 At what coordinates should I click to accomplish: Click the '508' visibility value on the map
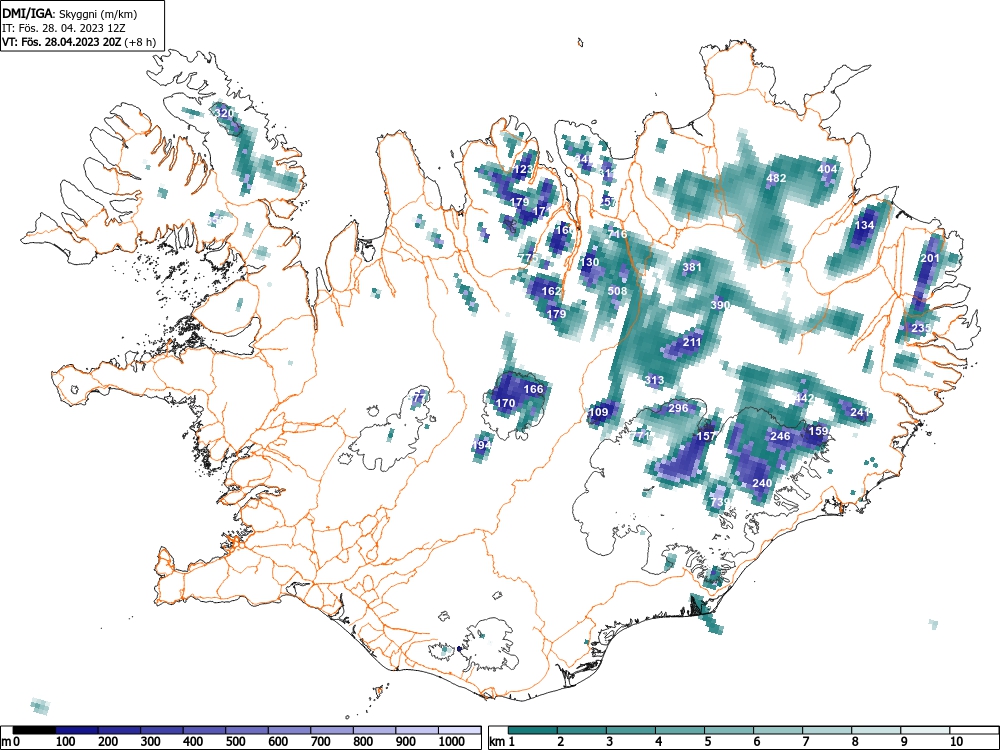tap(617, 291)
